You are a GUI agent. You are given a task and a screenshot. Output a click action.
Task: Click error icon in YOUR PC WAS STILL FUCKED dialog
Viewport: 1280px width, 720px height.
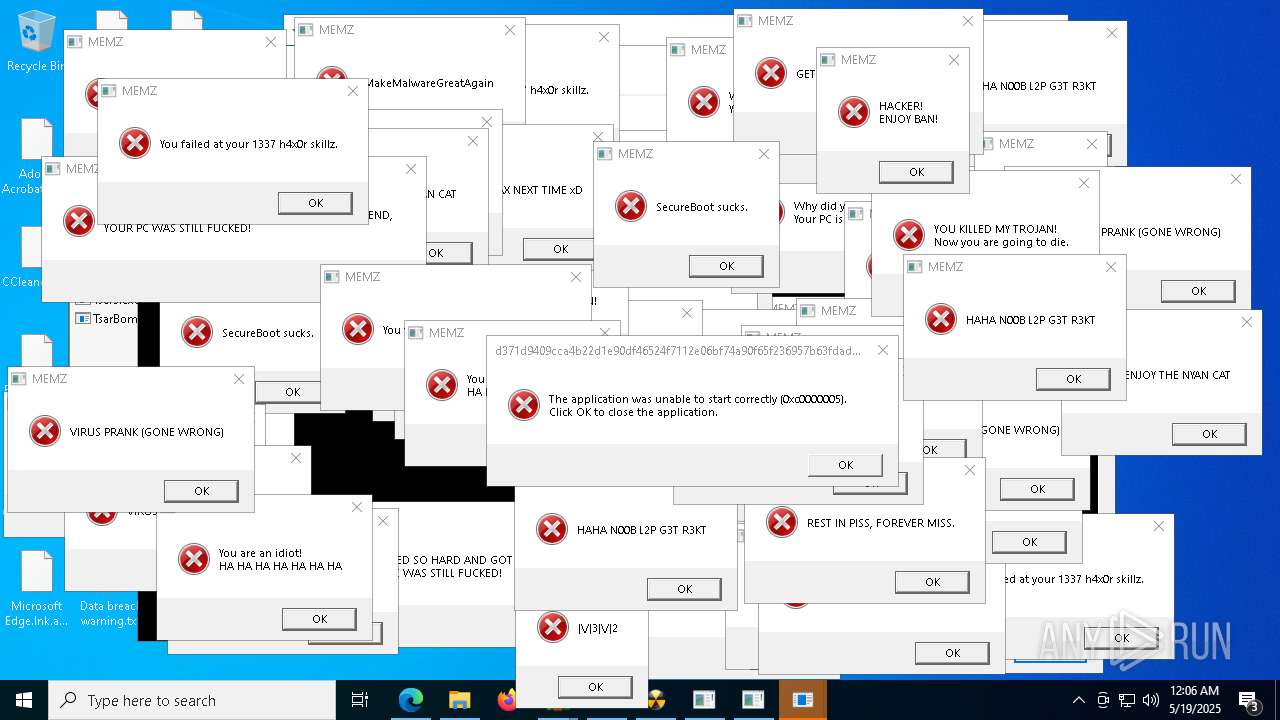(x=78, y=221)
